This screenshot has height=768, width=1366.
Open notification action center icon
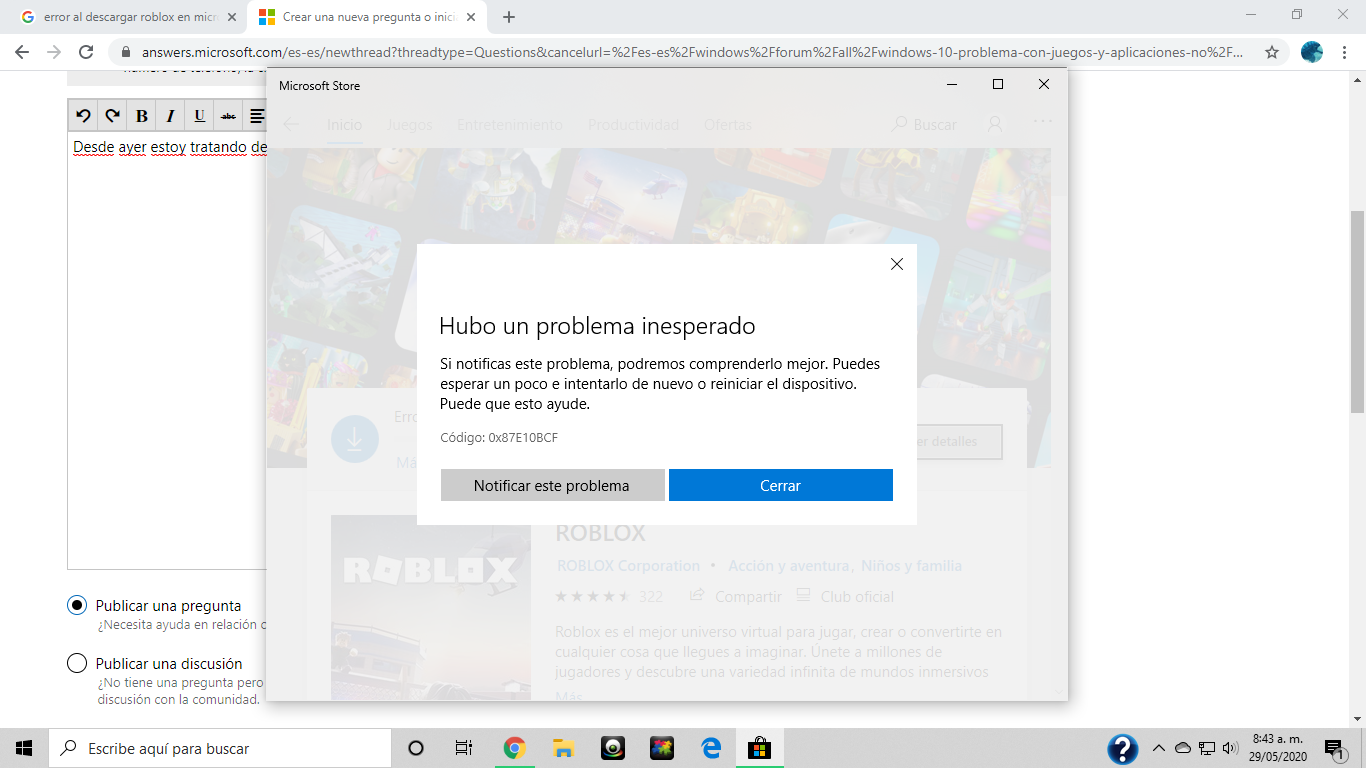[1335, 748]
